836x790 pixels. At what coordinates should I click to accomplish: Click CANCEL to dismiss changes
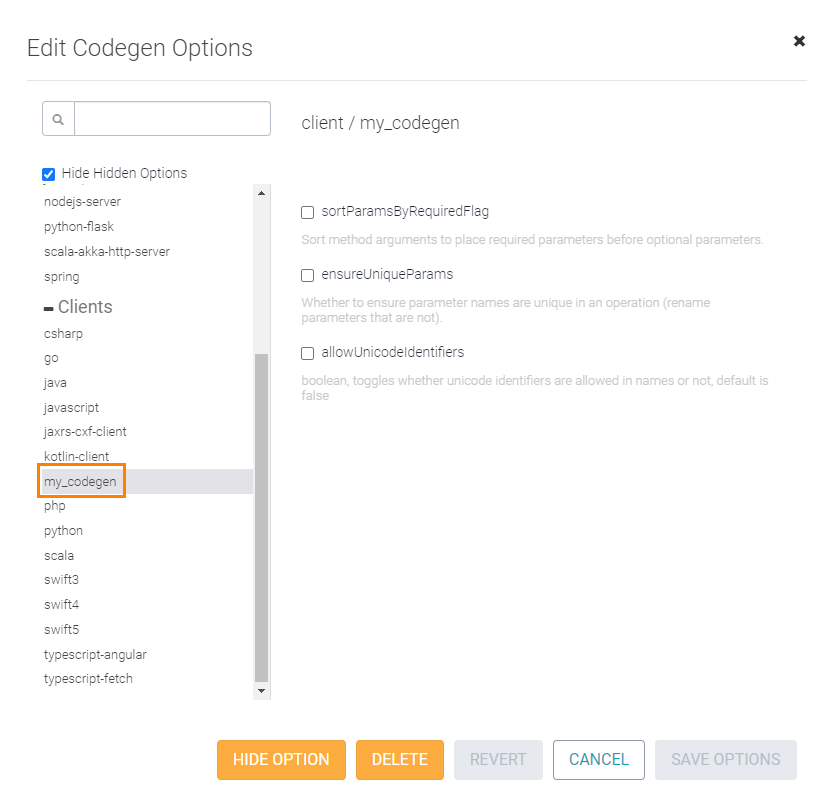598,760
